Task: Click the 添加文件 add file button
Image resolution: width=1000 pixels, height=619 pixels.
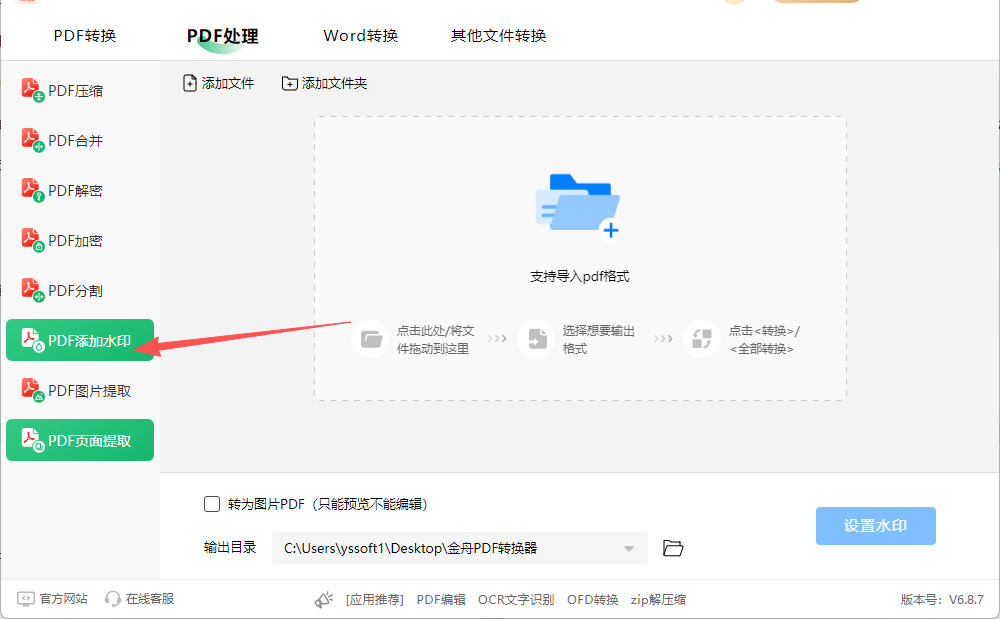Action: click(219, 84)
